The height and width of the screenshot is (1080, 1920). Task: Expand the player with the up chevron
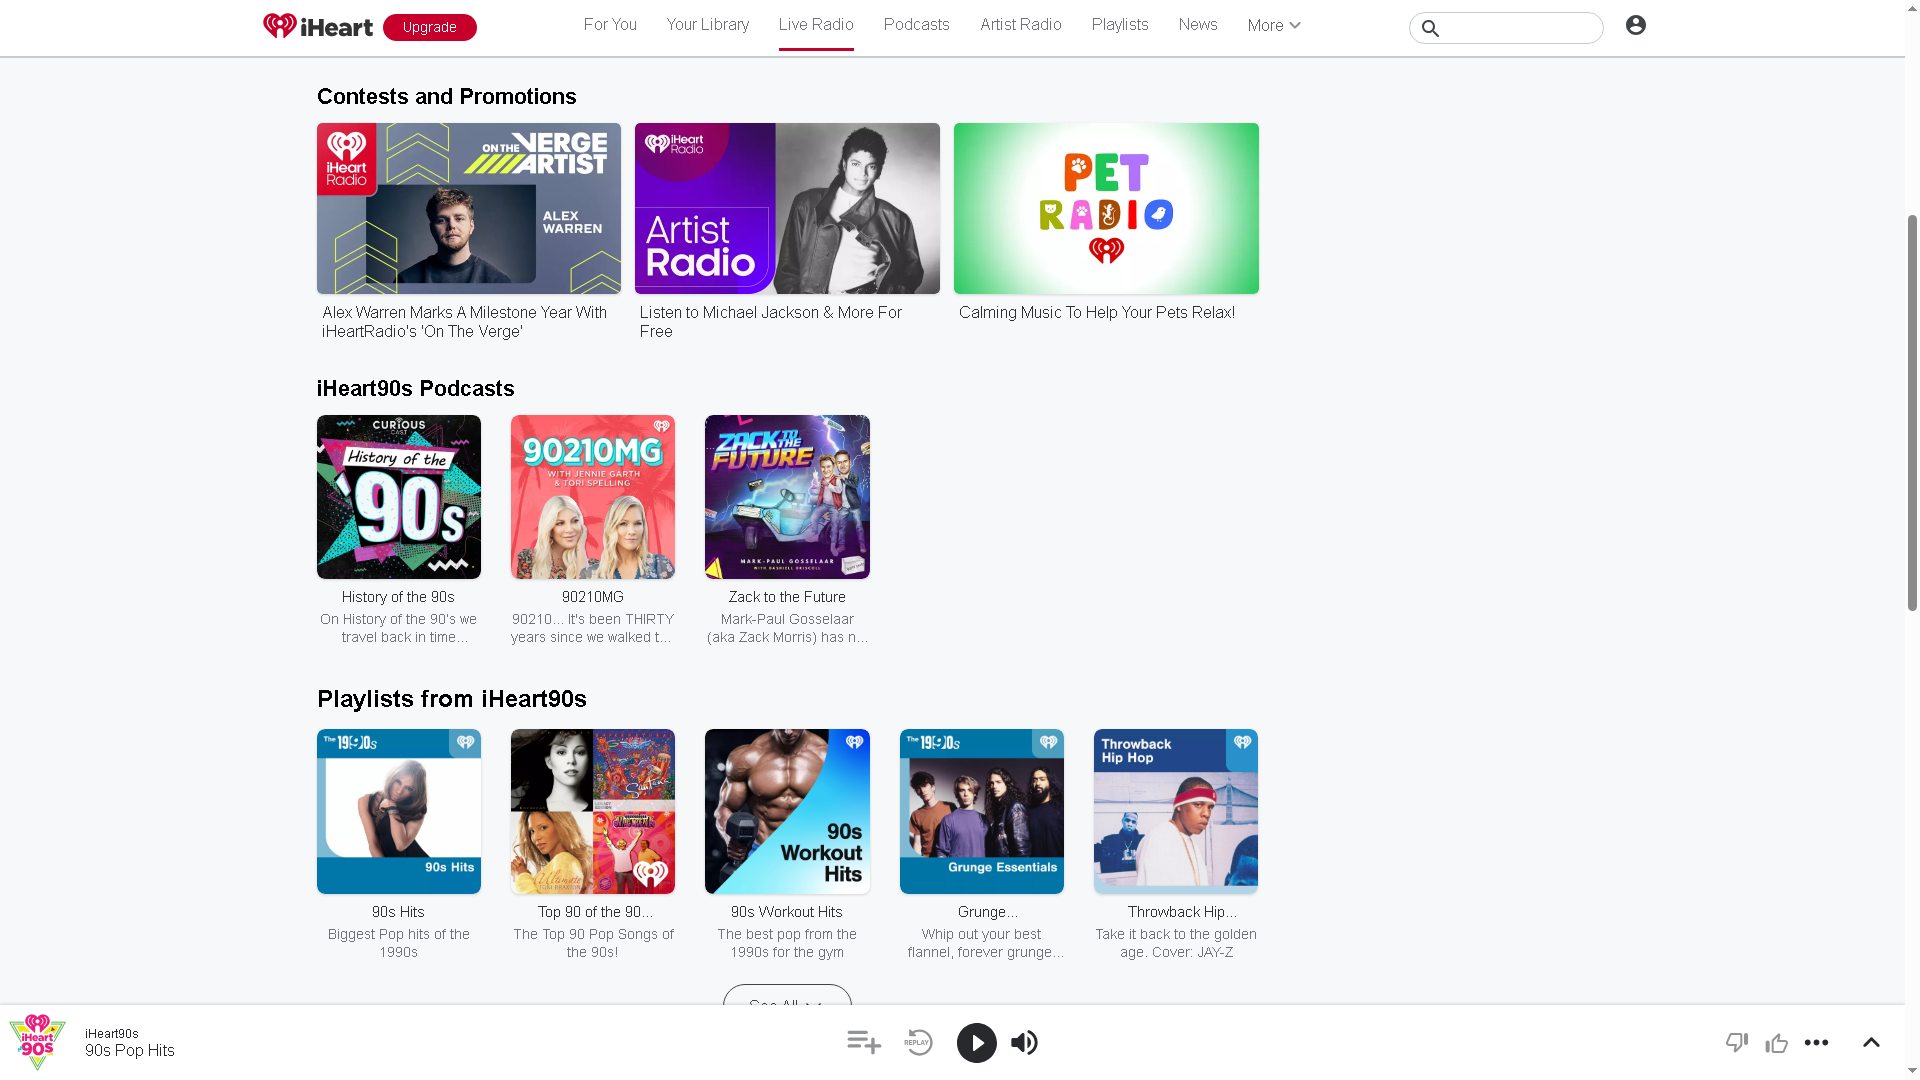click(1871, 1042)
